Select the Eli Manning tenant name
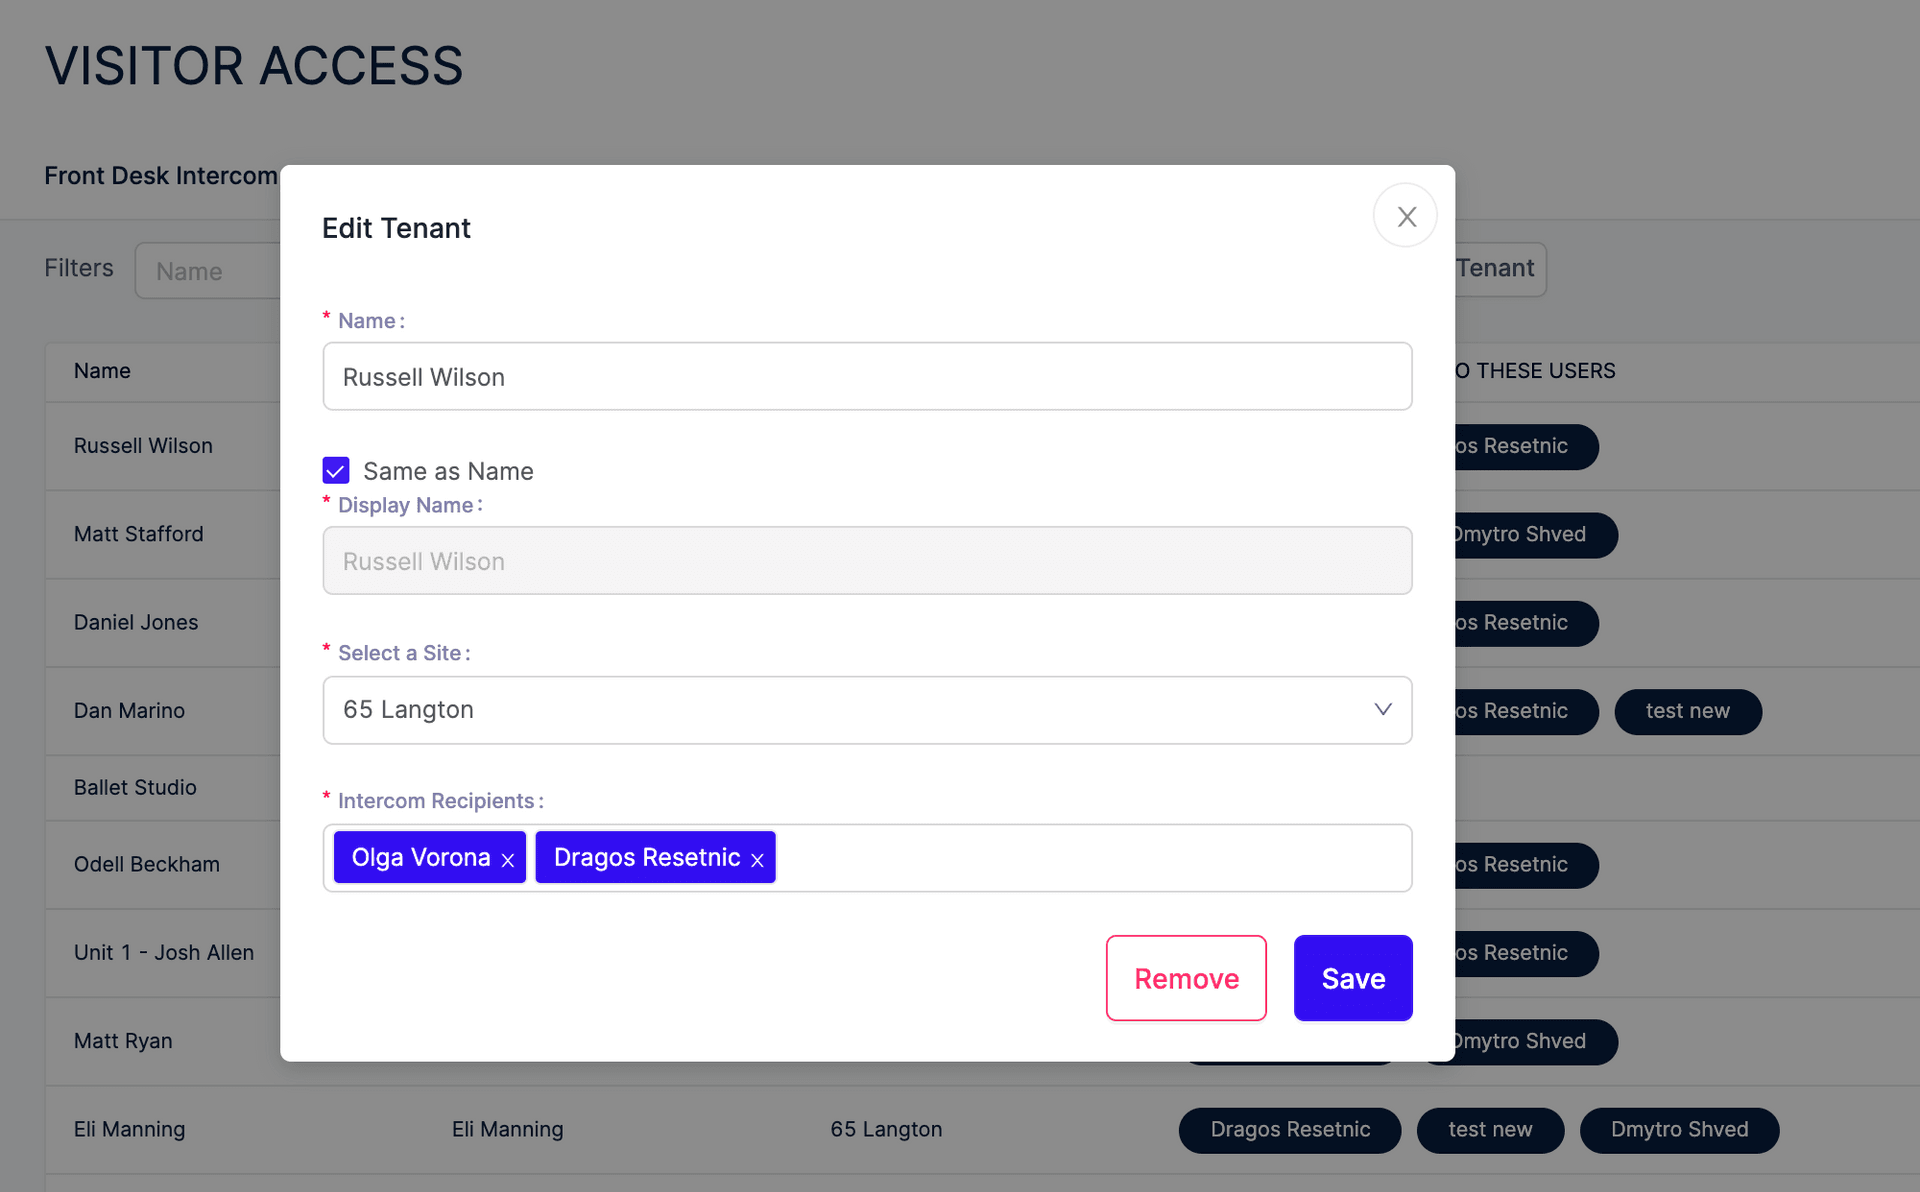Screen dimensions: 1920x1192 click(130, 1129)
